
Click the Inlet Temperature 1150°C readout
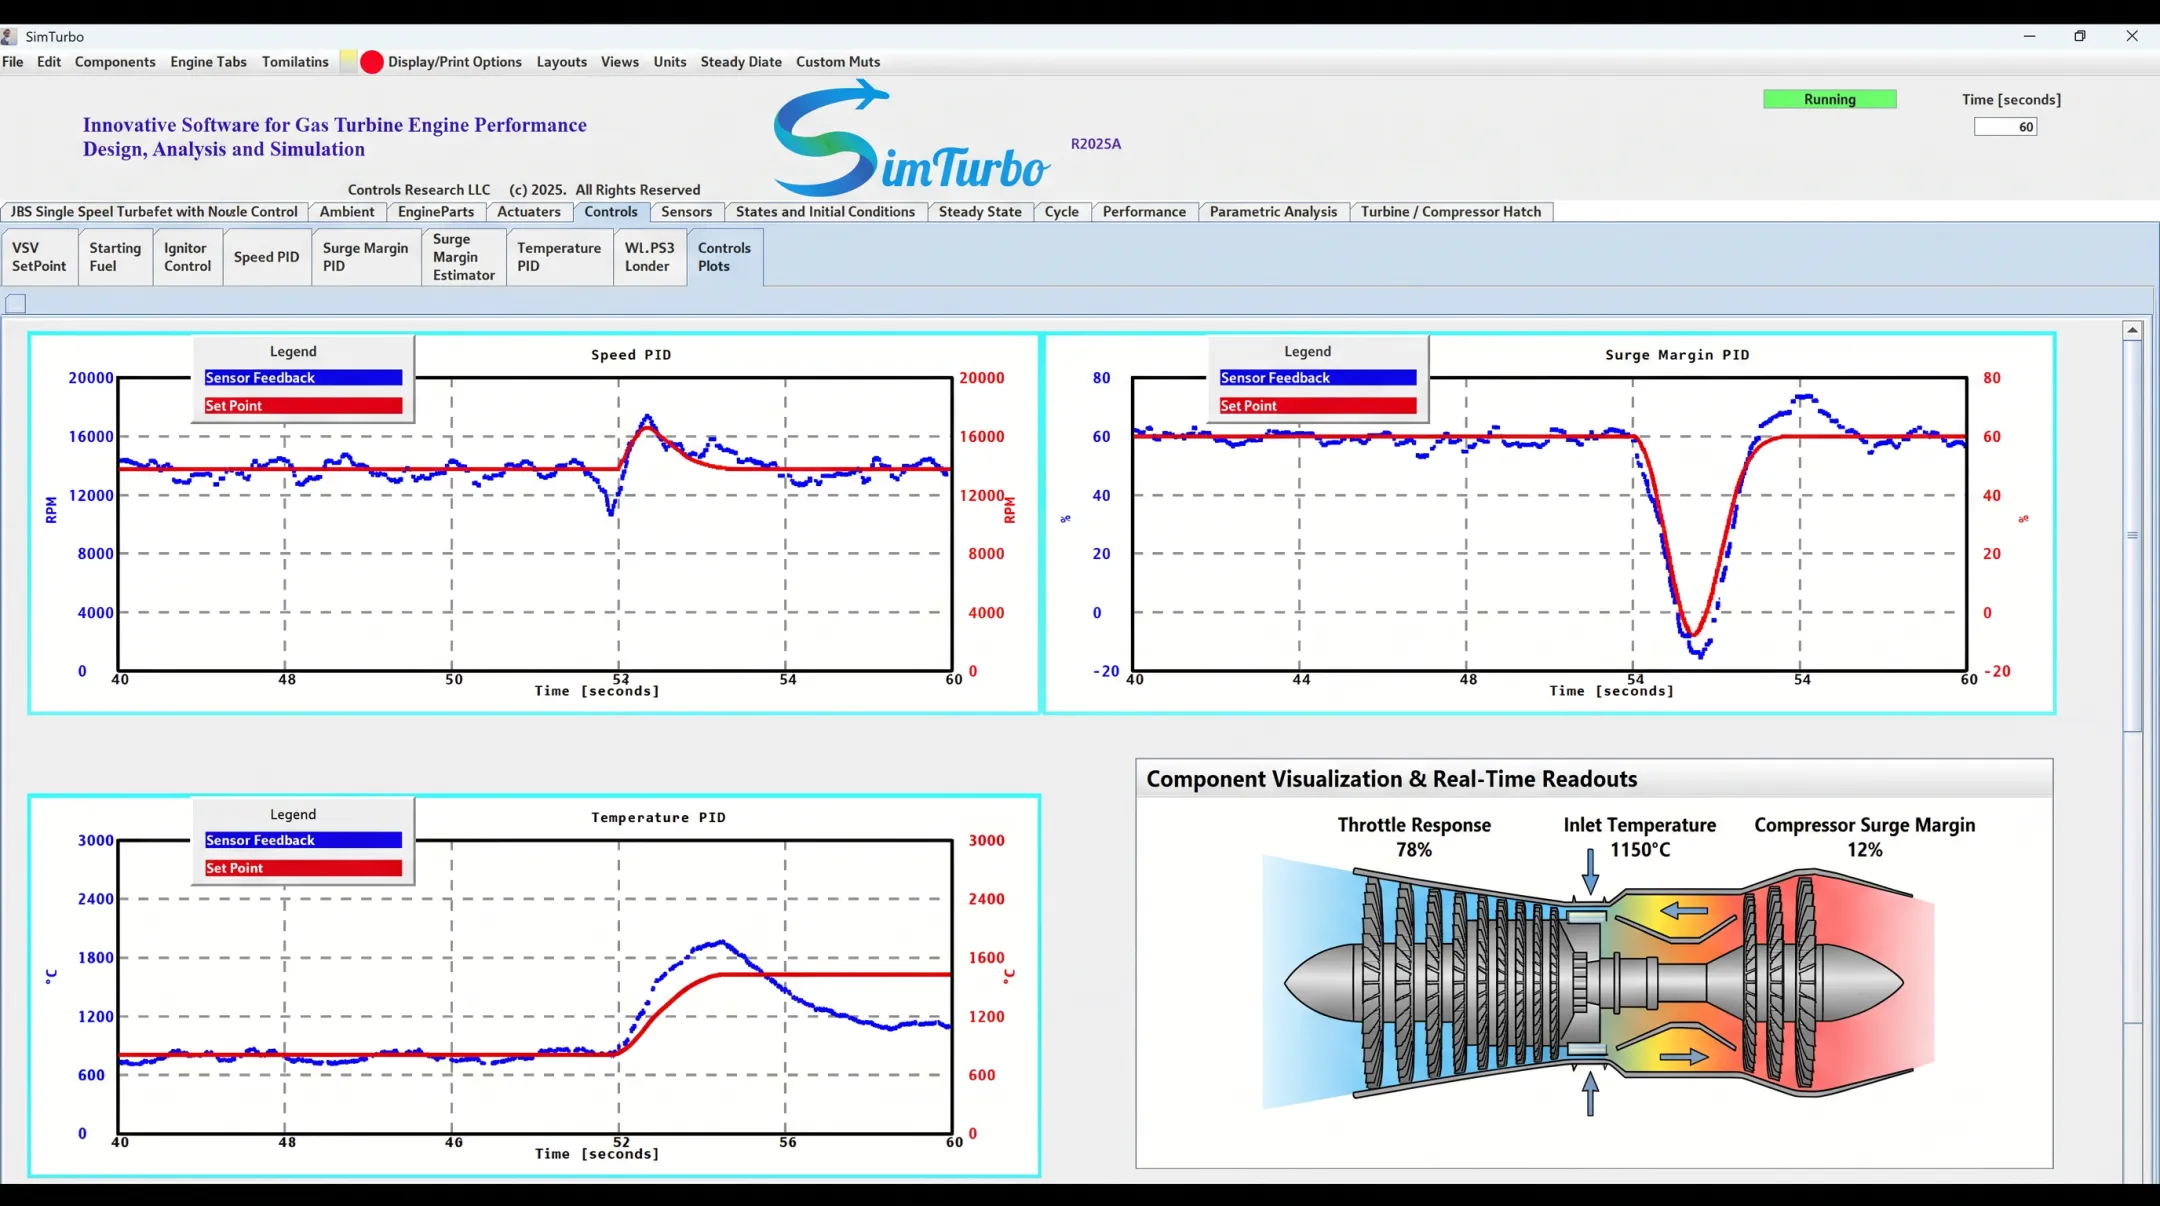(x=1640, y=837)
